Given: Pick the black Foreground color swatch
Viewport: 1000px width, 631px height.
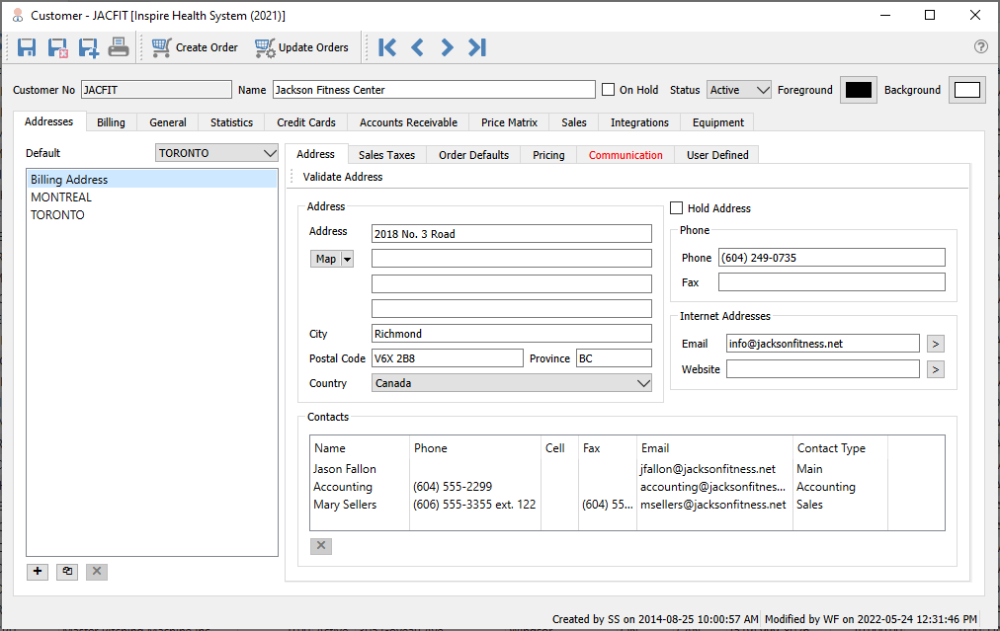Looking at the screenshot, I should 858,90.
